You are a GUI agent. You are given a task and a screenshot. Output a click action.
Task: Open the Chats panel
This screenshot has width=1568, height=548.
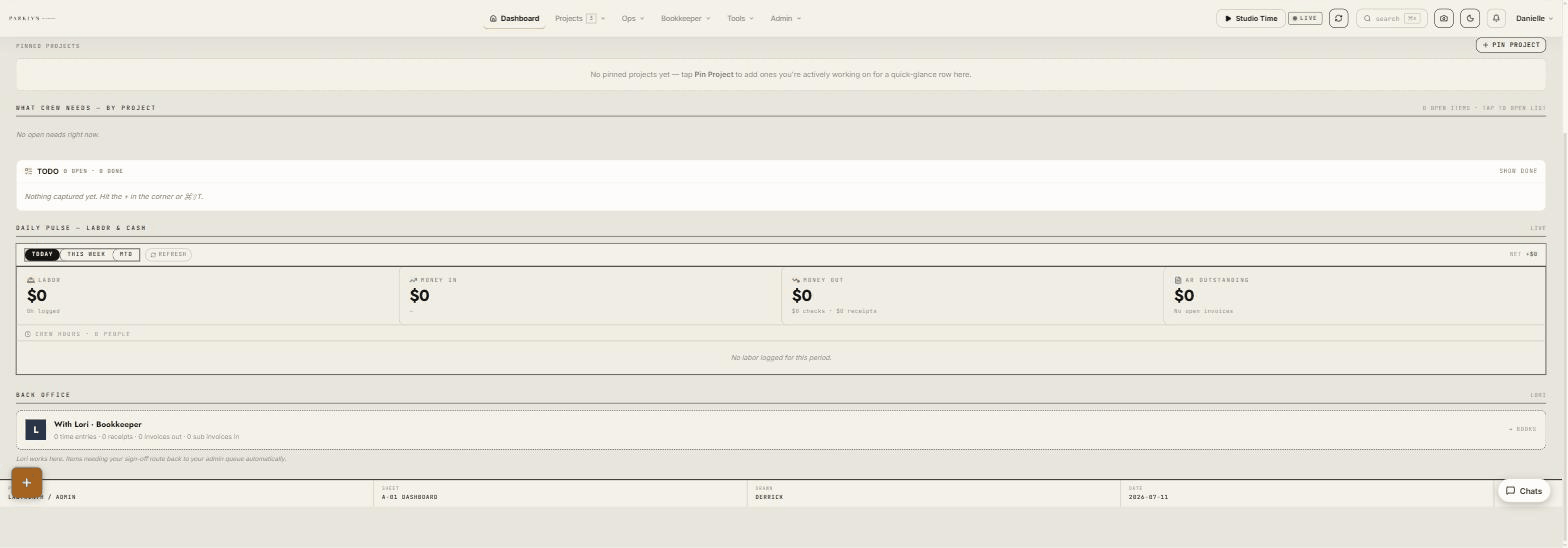1524,491
